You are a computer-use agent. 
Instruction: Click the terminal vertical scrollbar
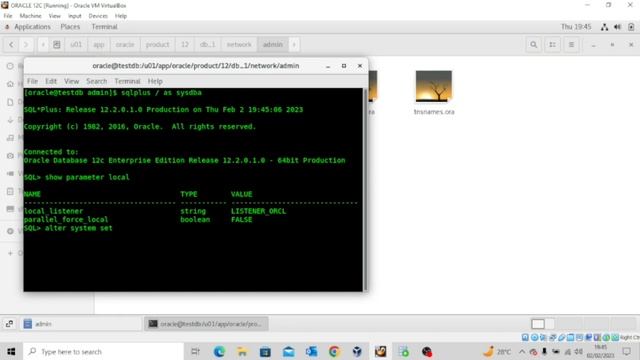point(365,189)
